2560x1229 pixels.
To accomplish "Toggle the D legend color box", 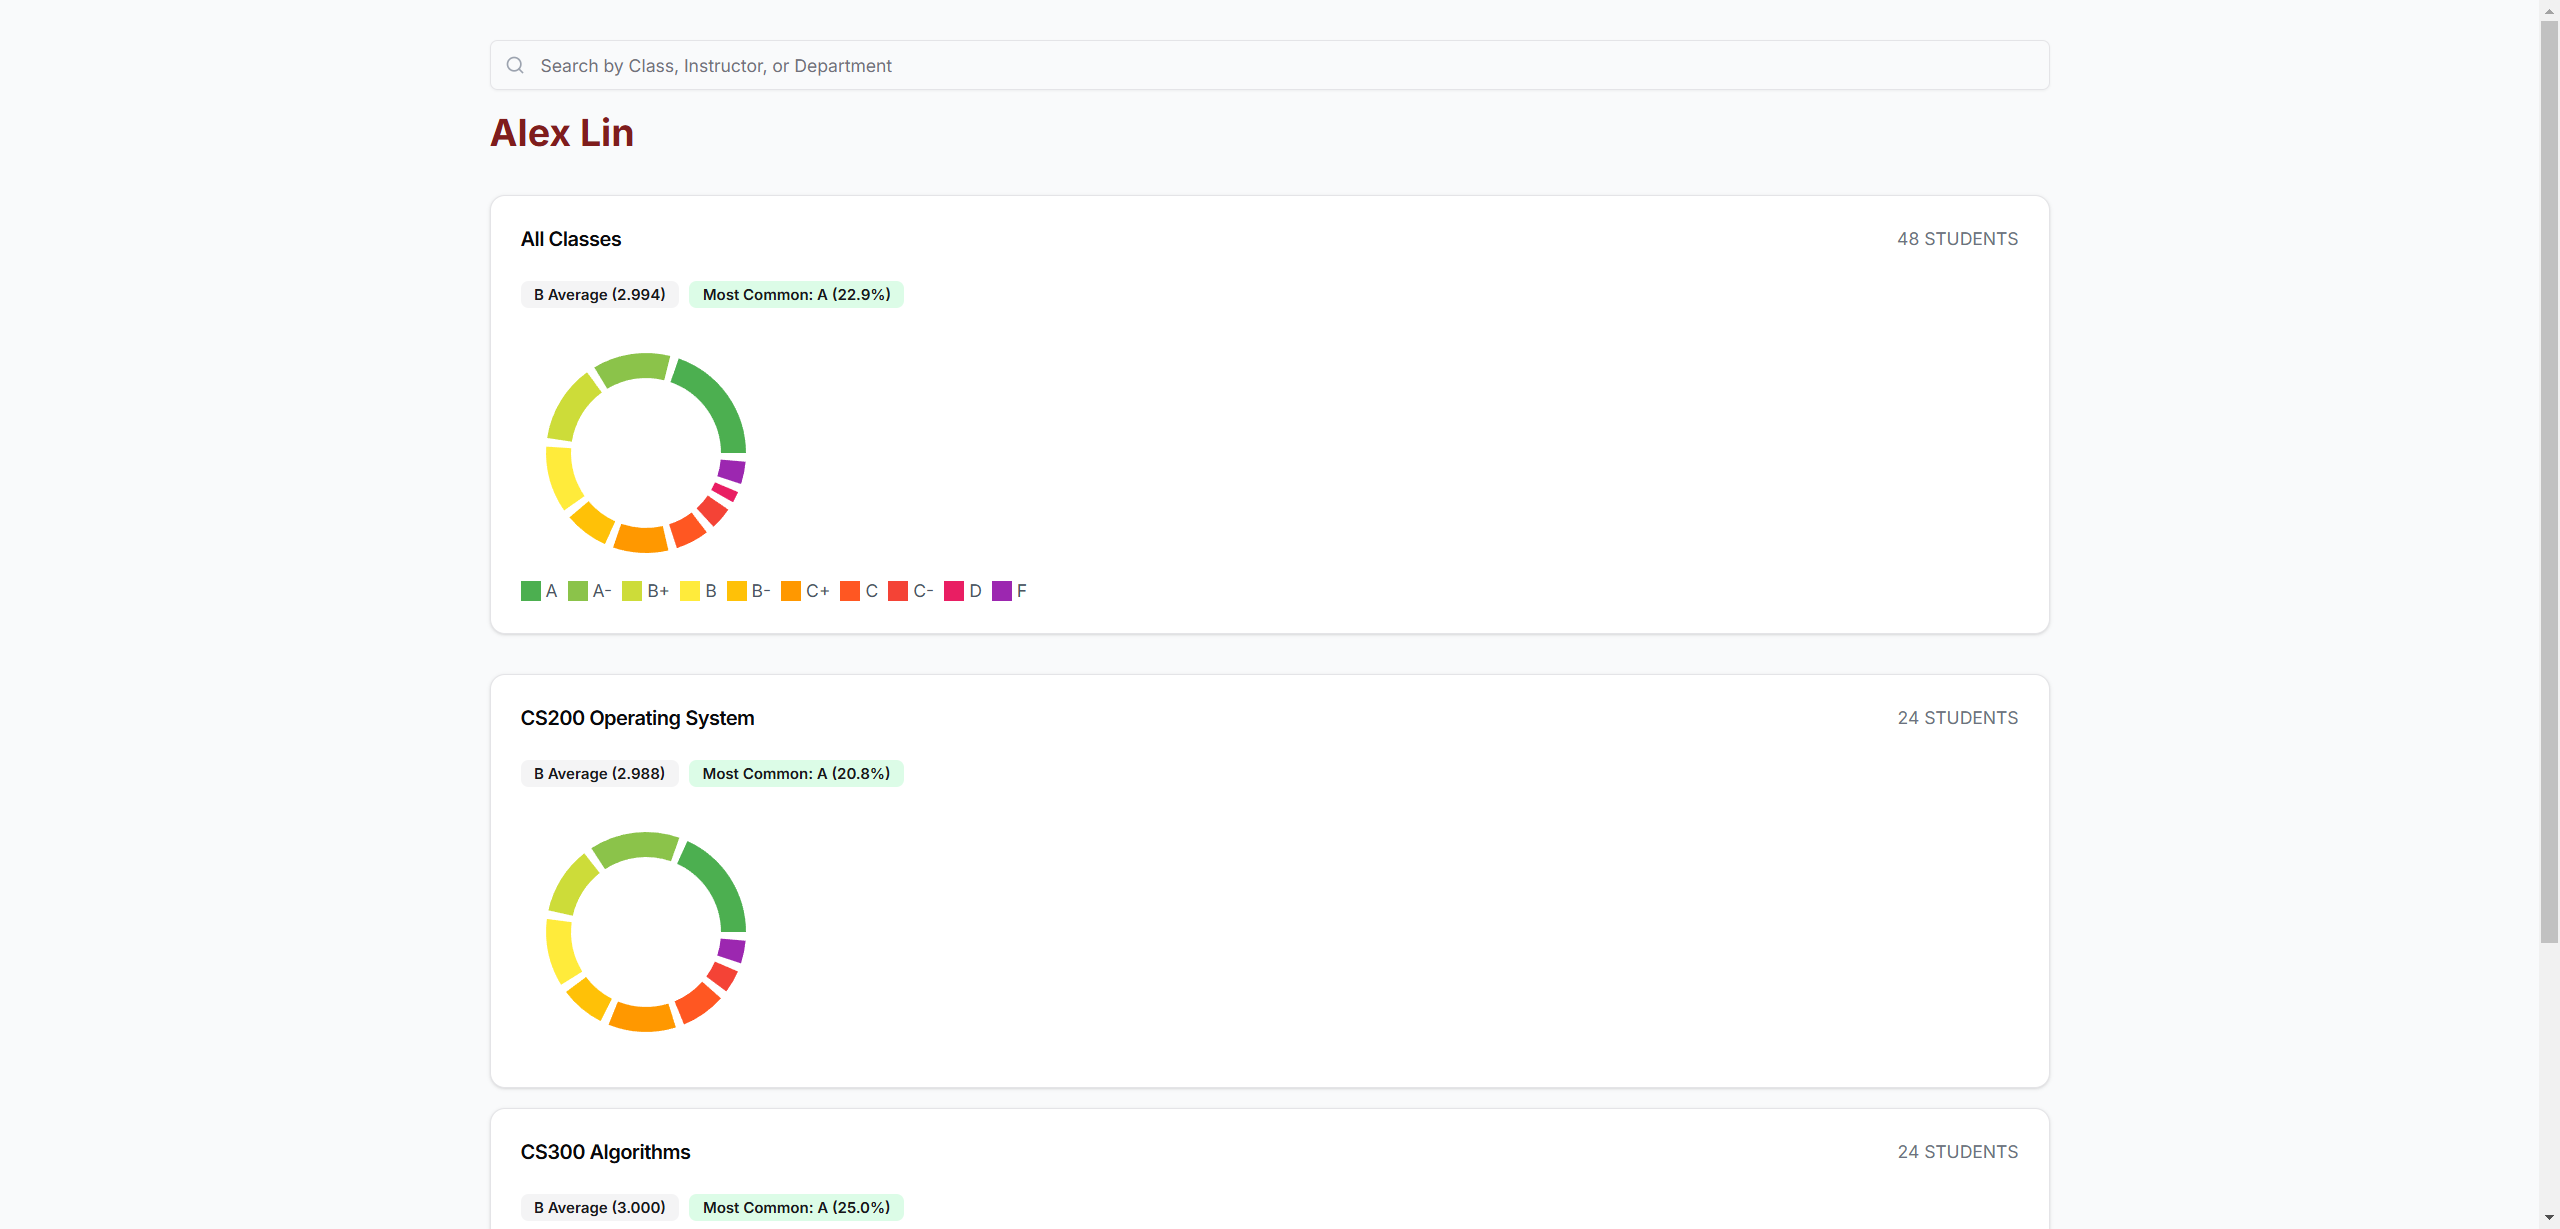I will [954, 591].
